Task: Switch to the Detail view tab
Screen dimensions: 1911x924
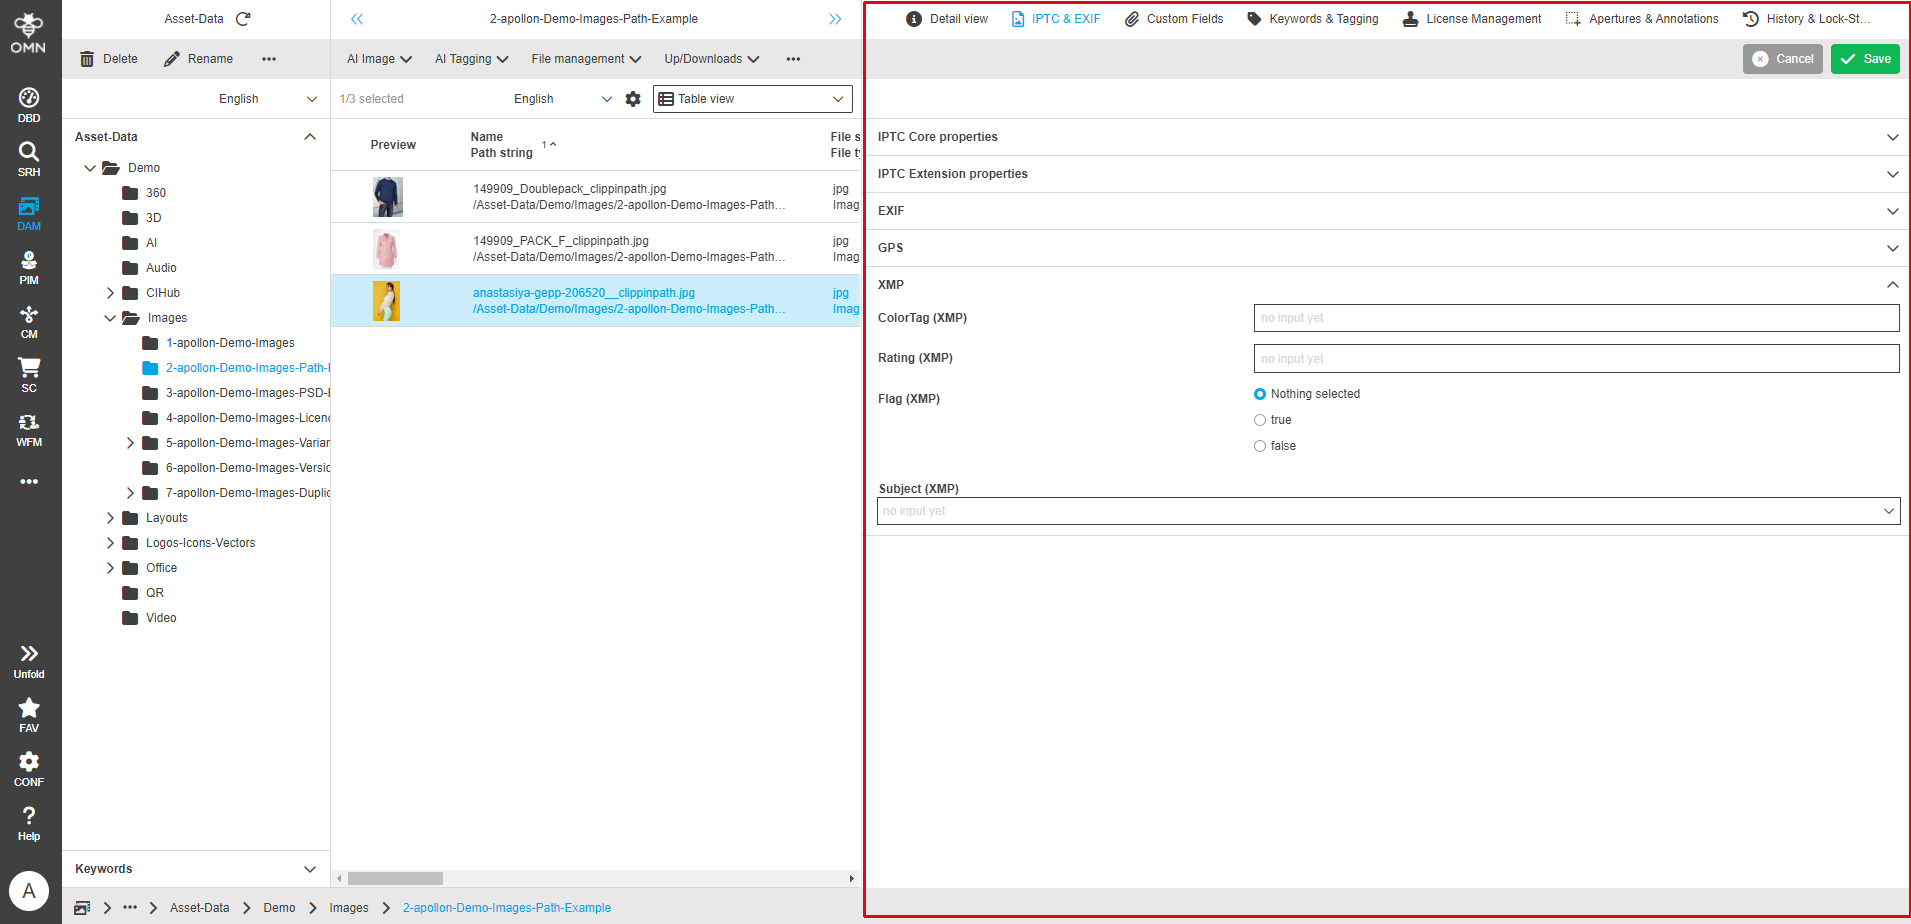Action: [x=947, y=19]
